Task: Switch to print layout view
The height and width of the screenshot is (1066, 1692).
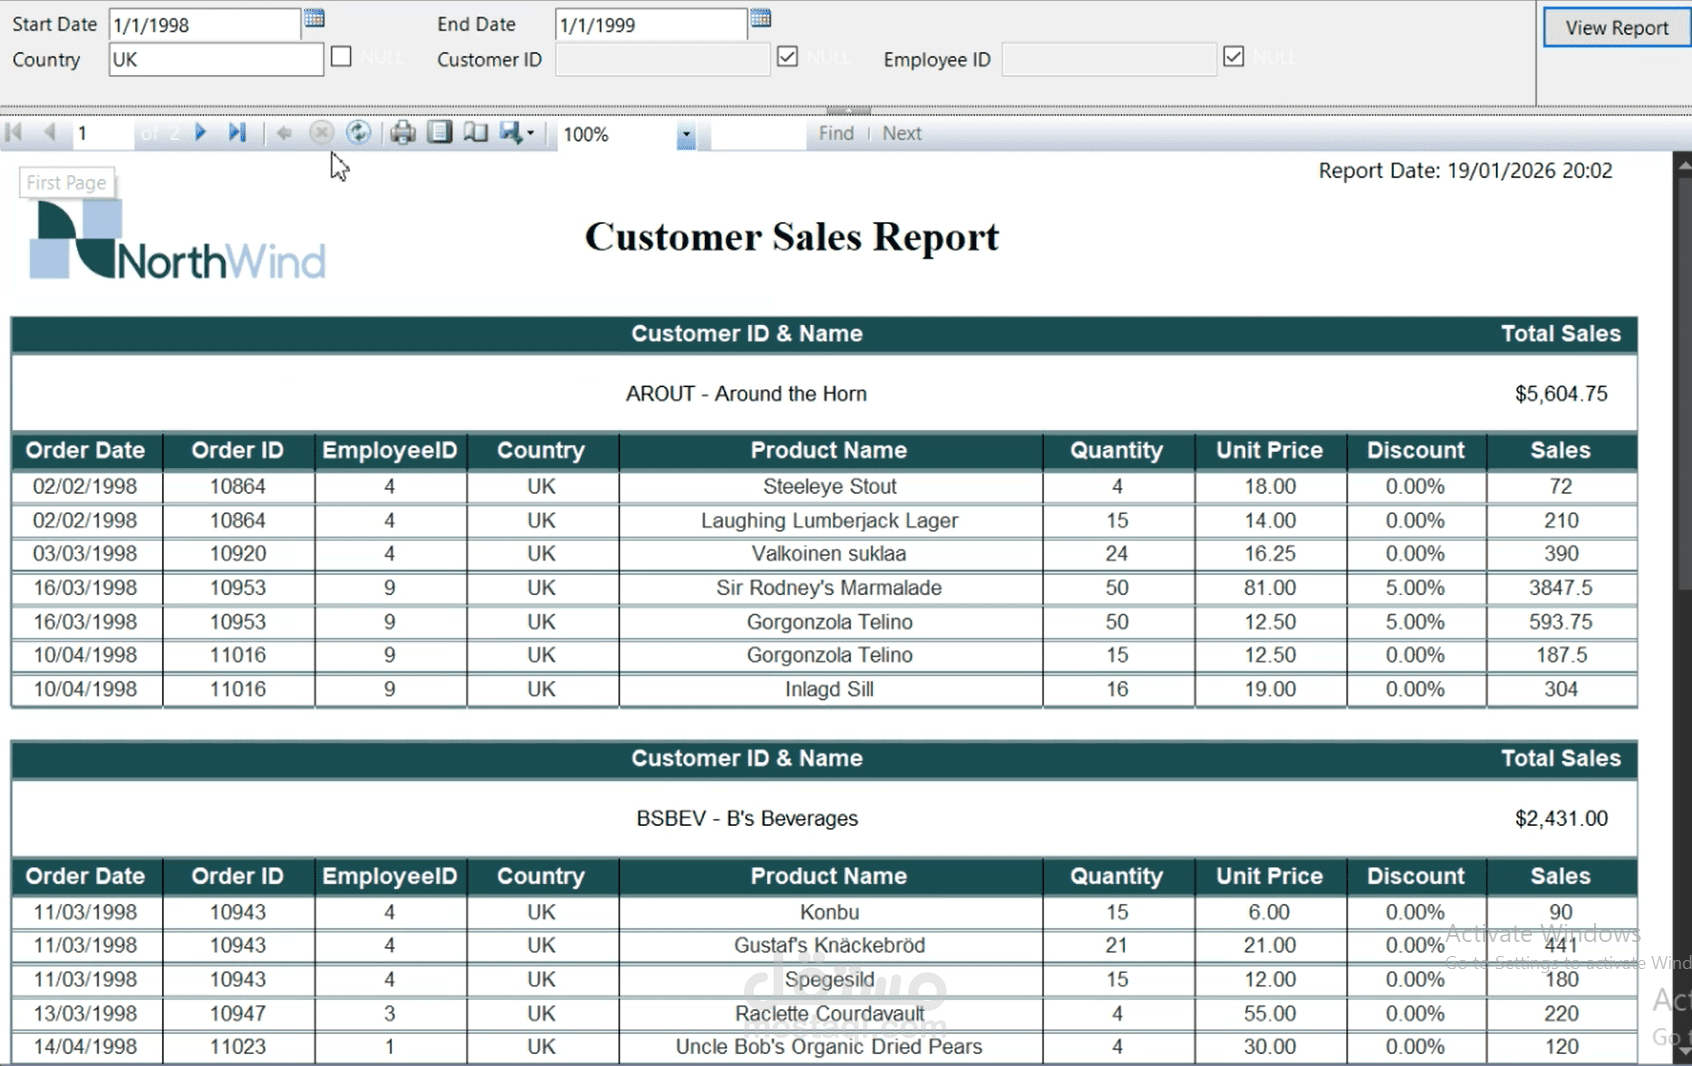Action: [x=439, y=132]
